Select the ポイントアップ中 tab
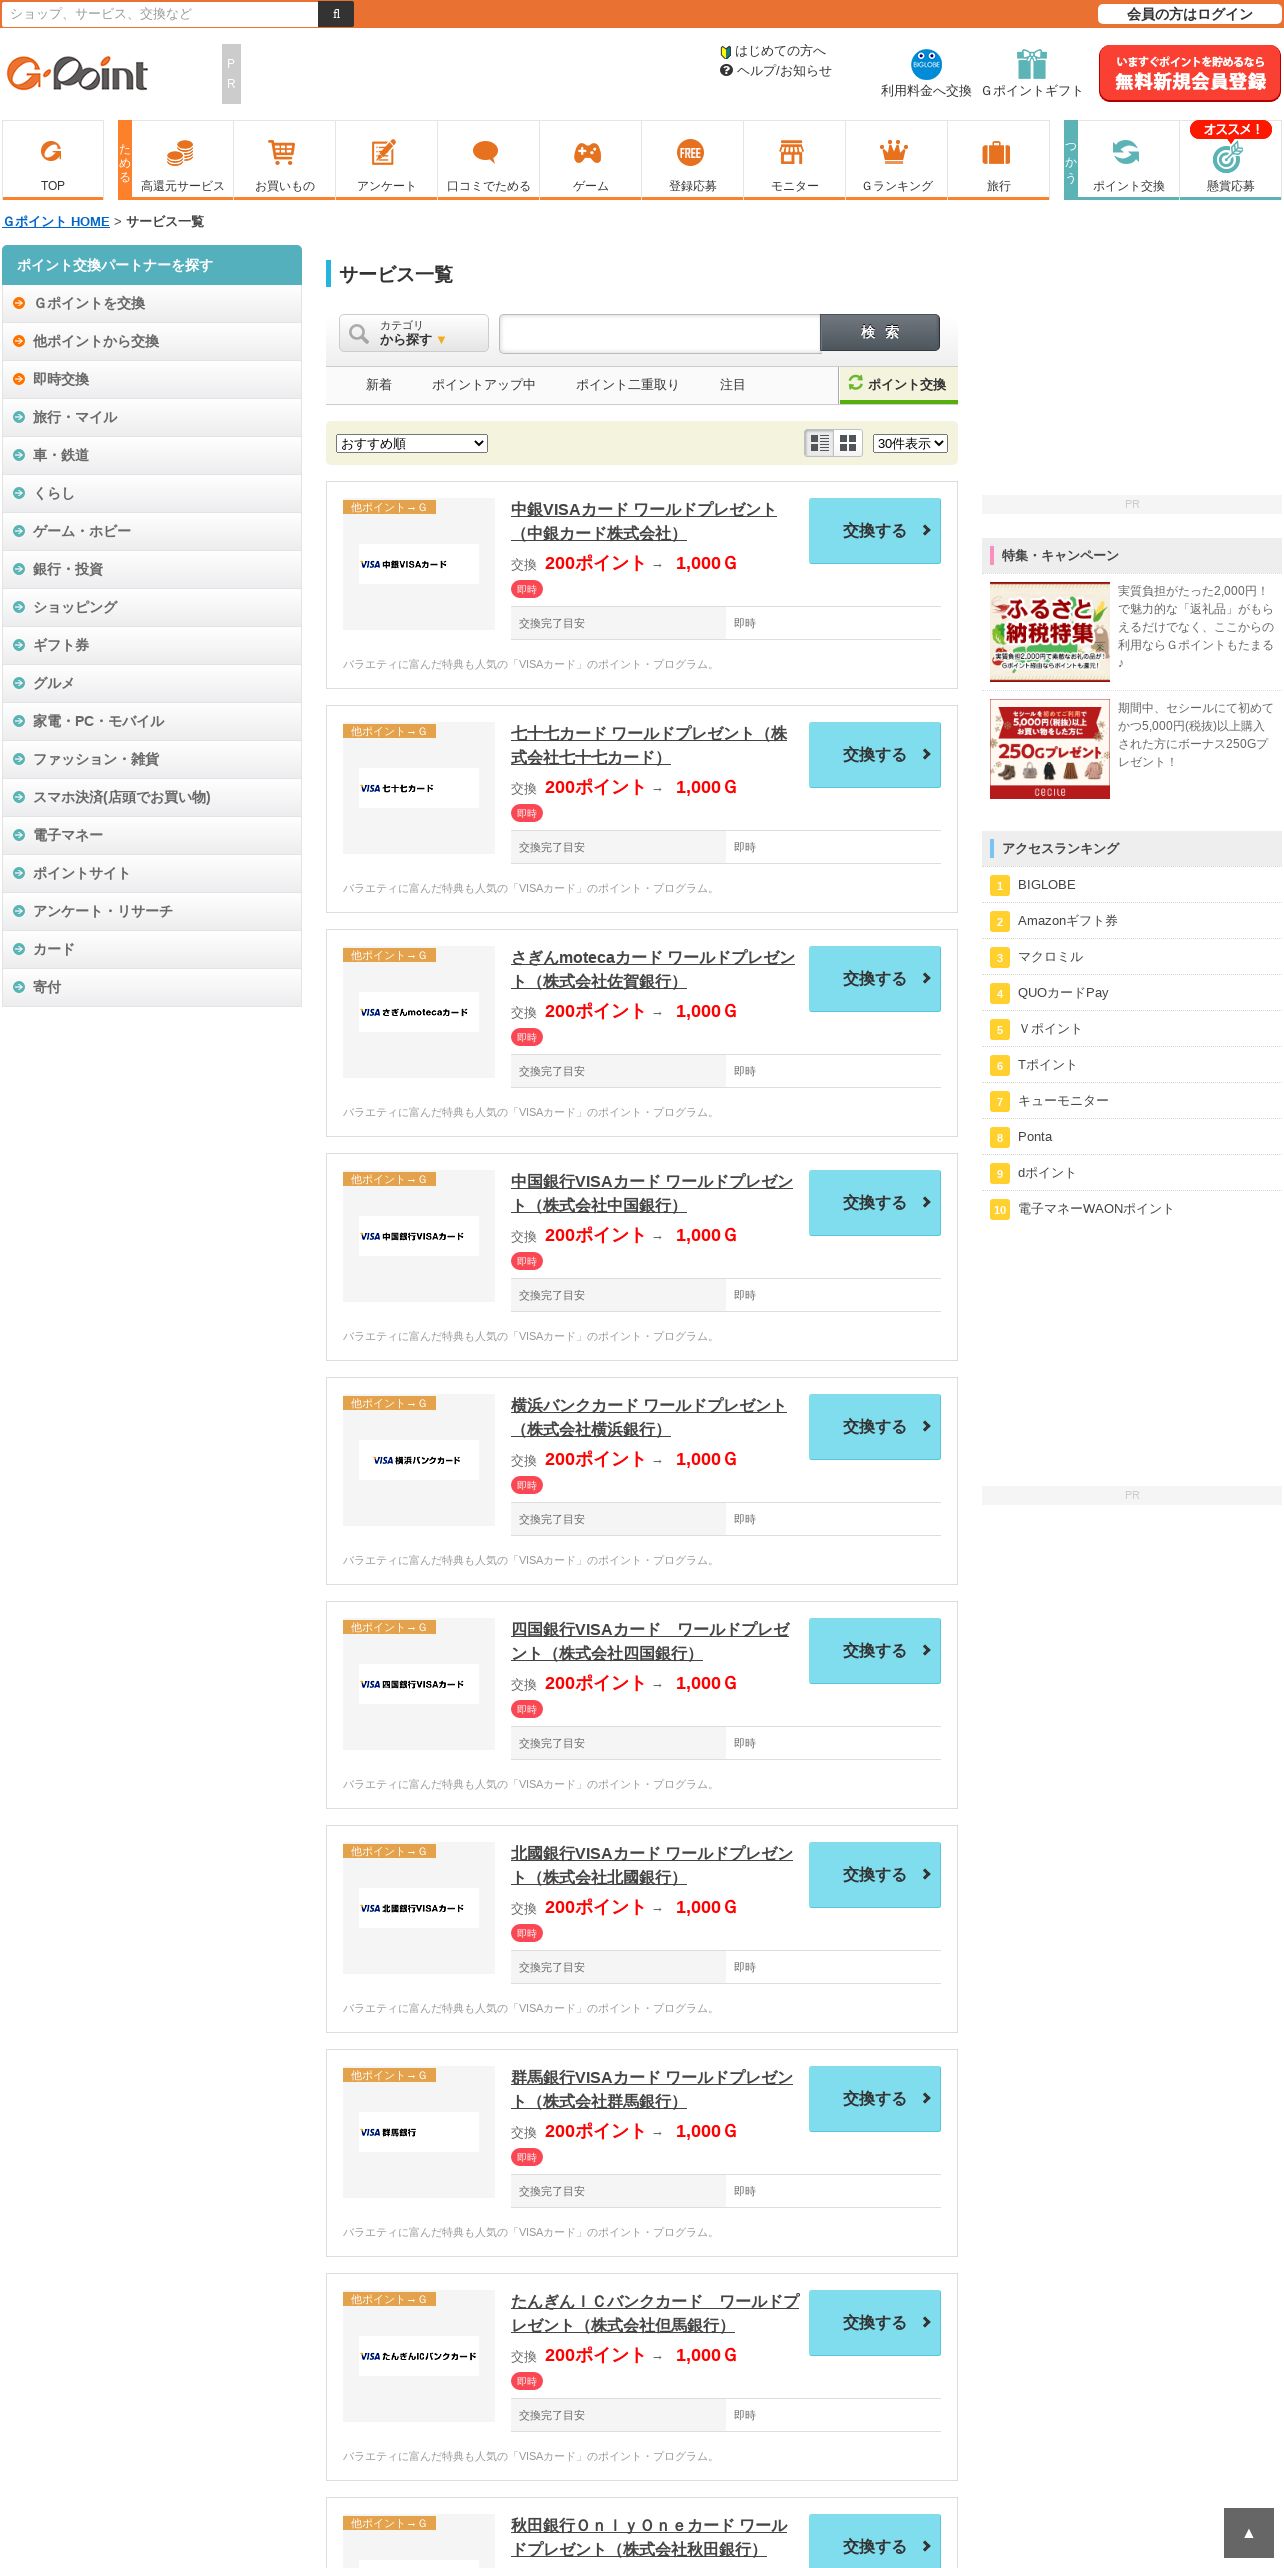 click(x=484, y=385)
